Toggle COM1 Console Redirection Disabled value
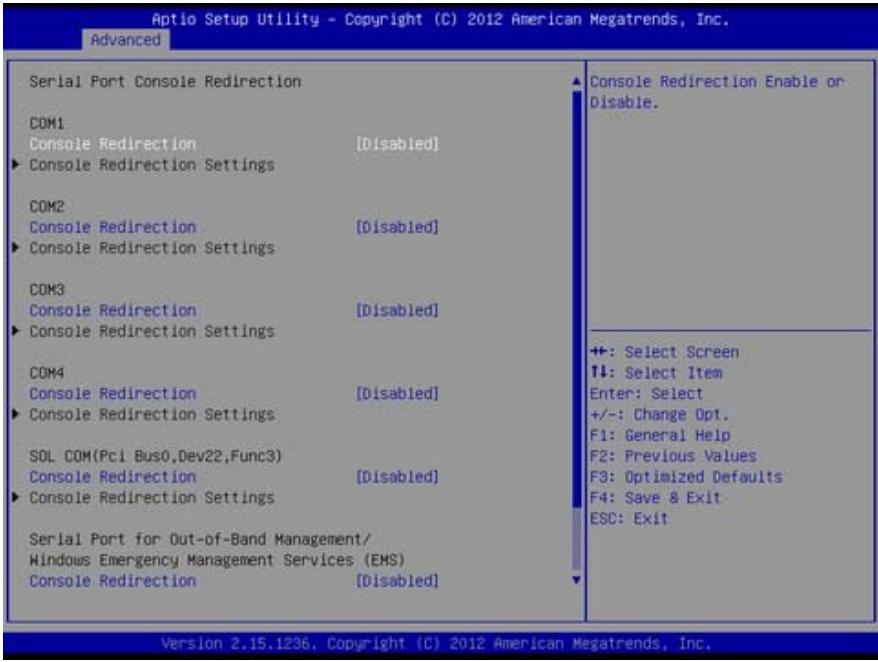Viewport: 878px width, 662px height. click(x=397, y=144)
